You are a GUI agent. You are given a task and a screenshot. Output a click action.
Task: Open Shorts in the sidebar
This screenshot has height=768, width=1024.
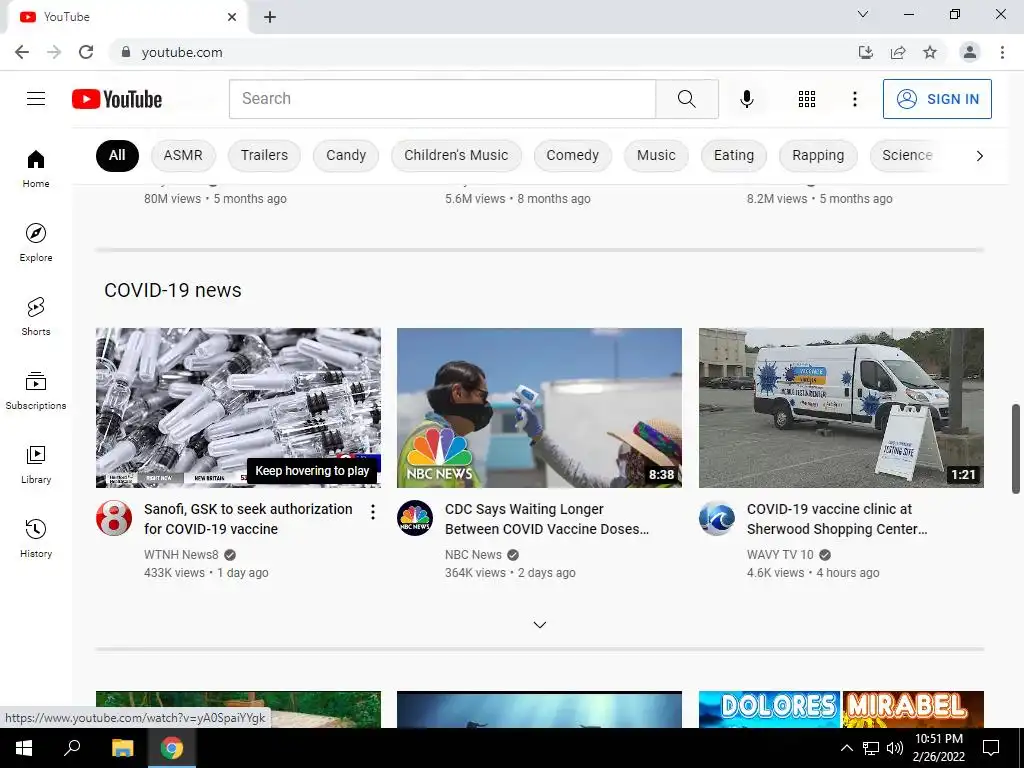pos(36,317)
